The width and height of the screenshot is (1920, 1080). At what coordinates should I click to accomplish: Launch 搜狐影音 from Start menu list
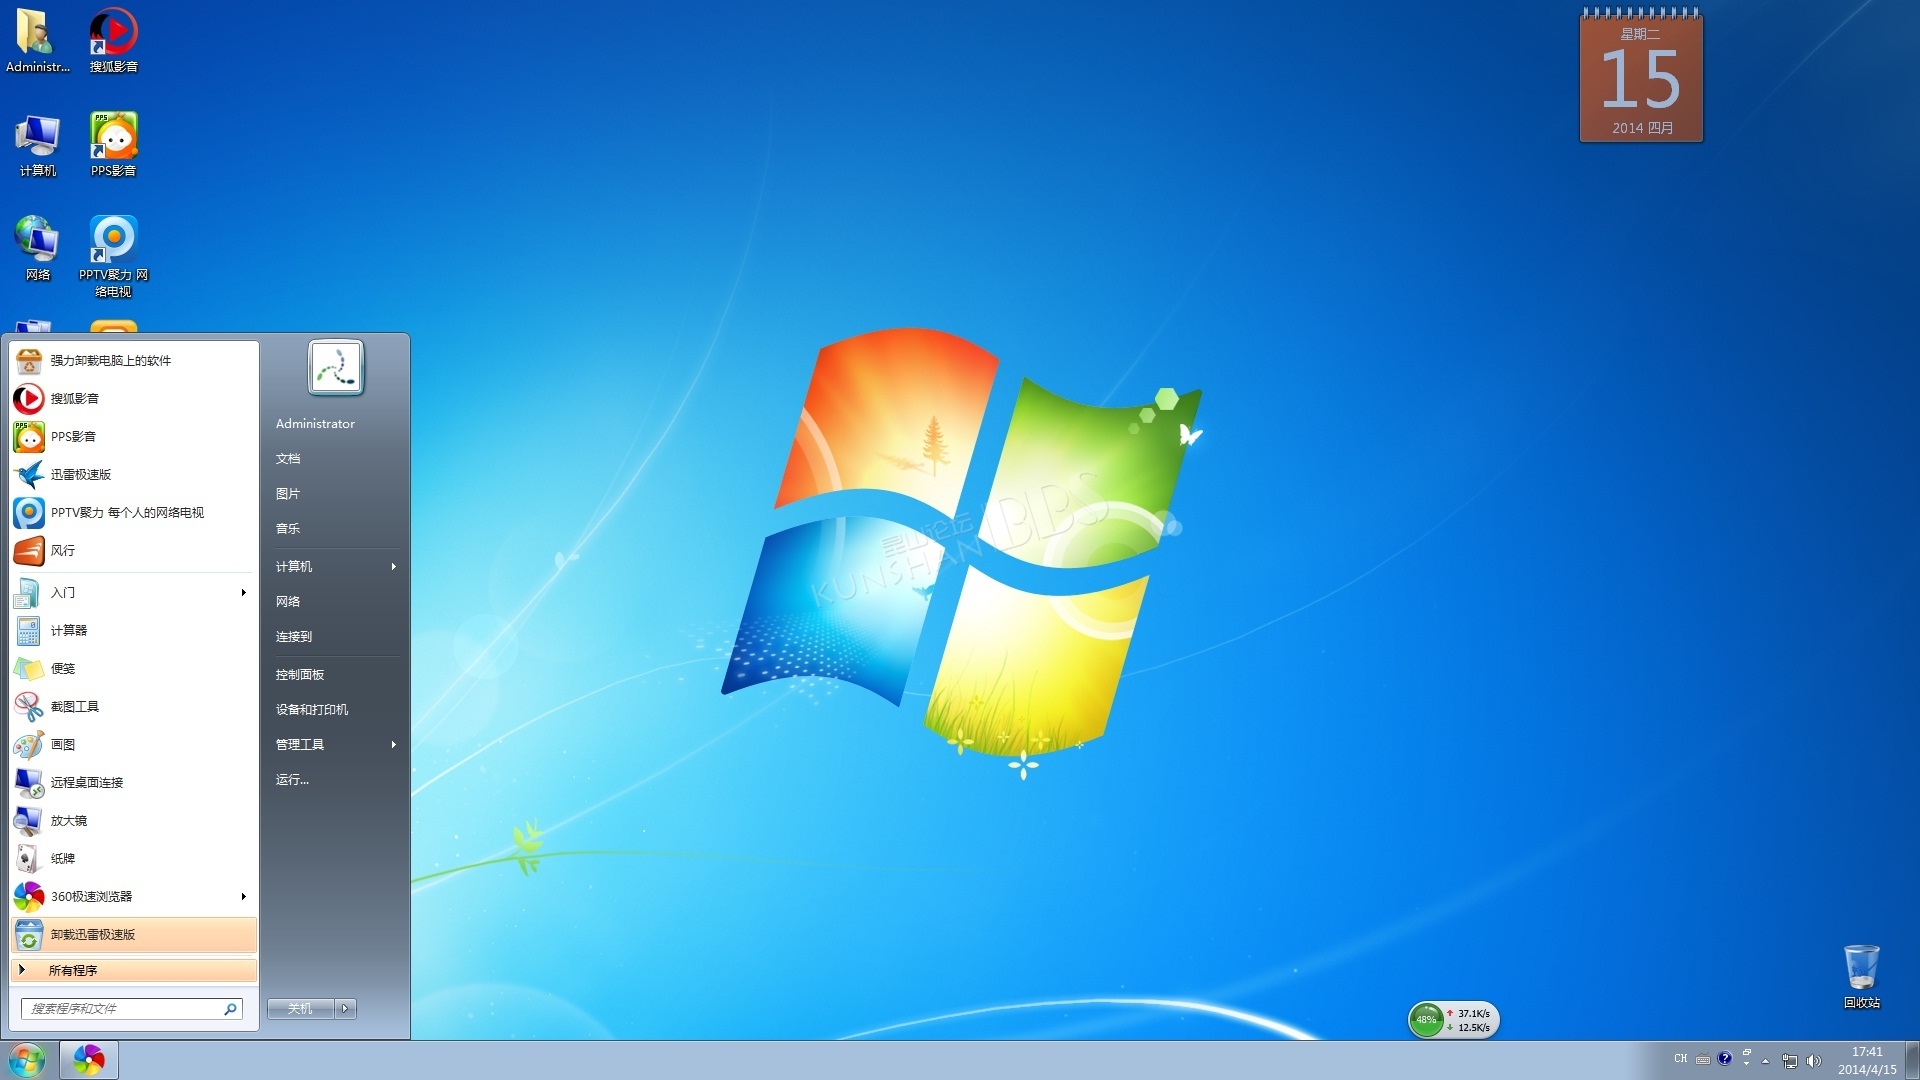click(134, 399)
